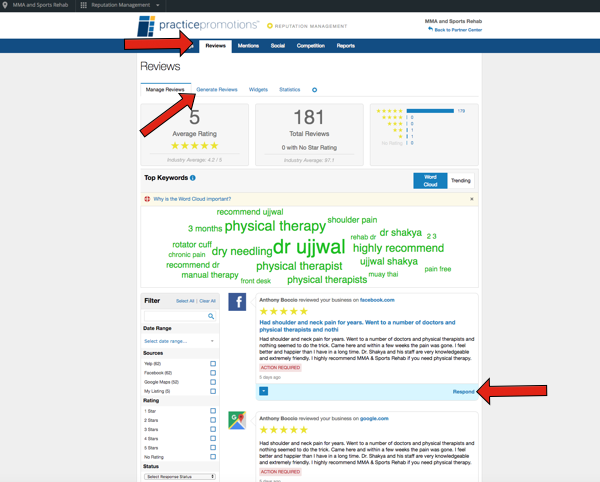Close the Word Cloud importance notice
Image resolution: width=600 pixels, height=482 pixels.
[x=472, y=199]
